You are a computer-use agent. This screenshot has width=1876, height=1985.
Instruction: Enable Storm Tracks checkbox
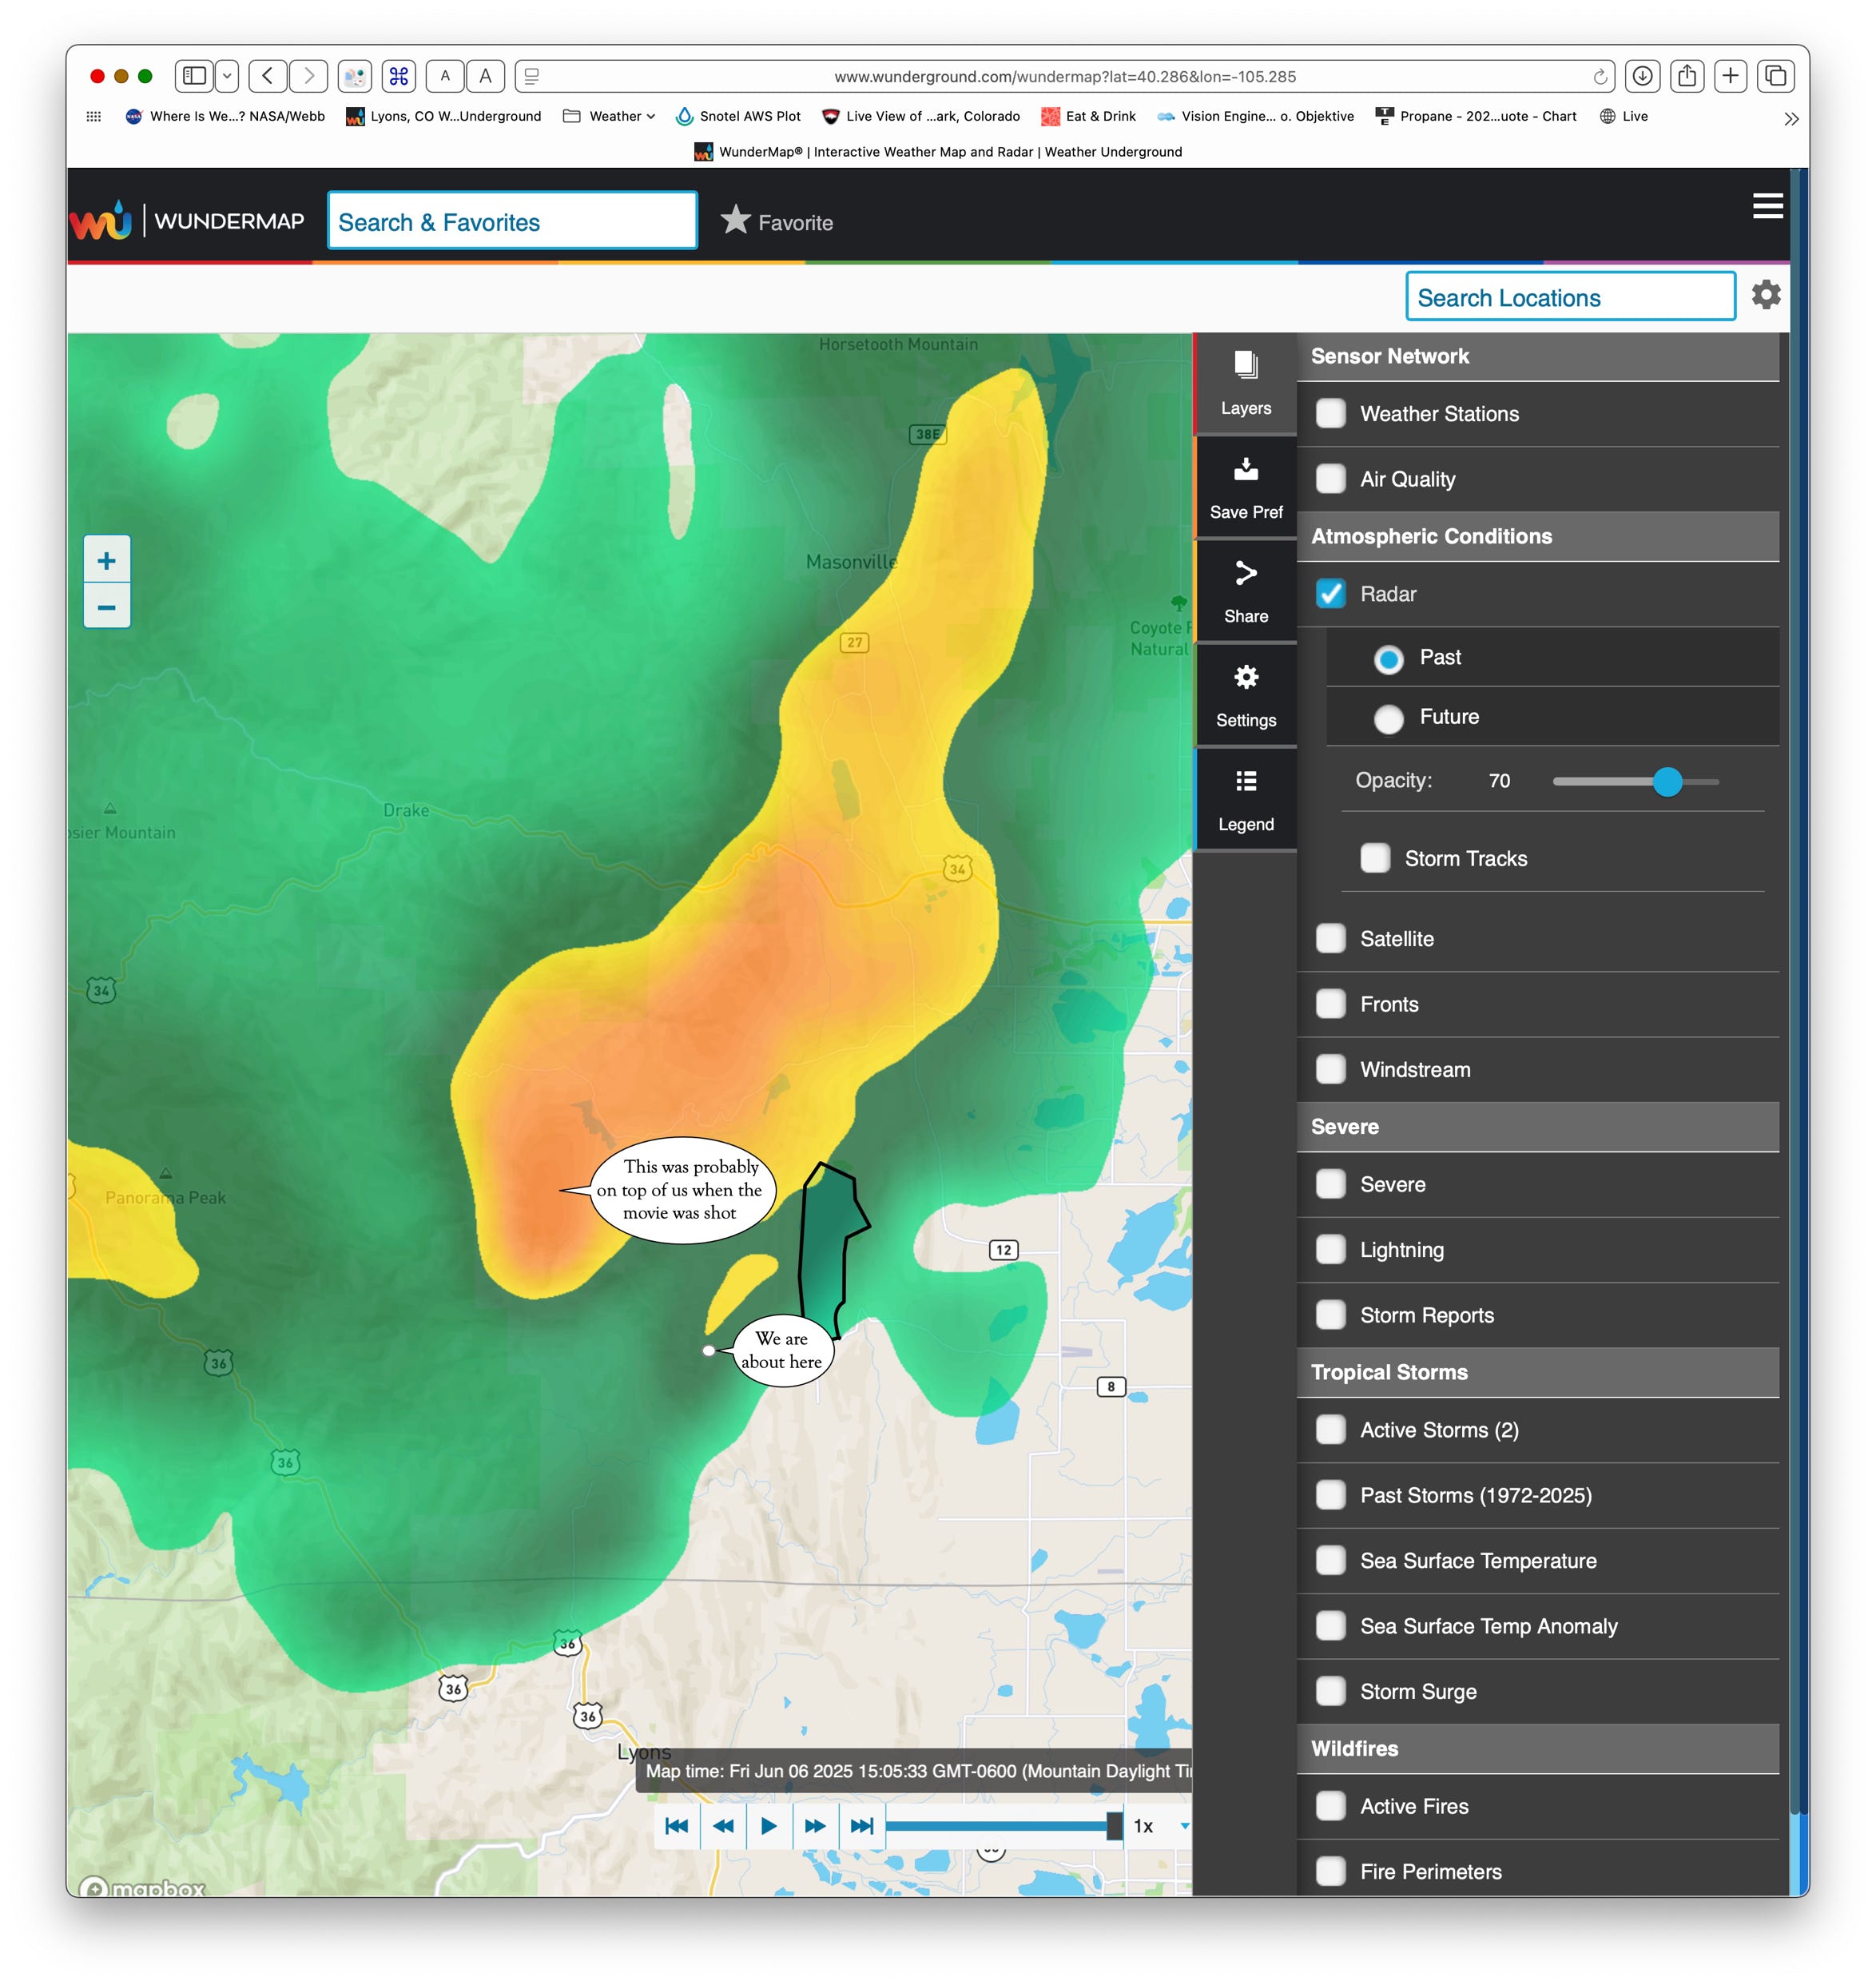click(1375, 857)
